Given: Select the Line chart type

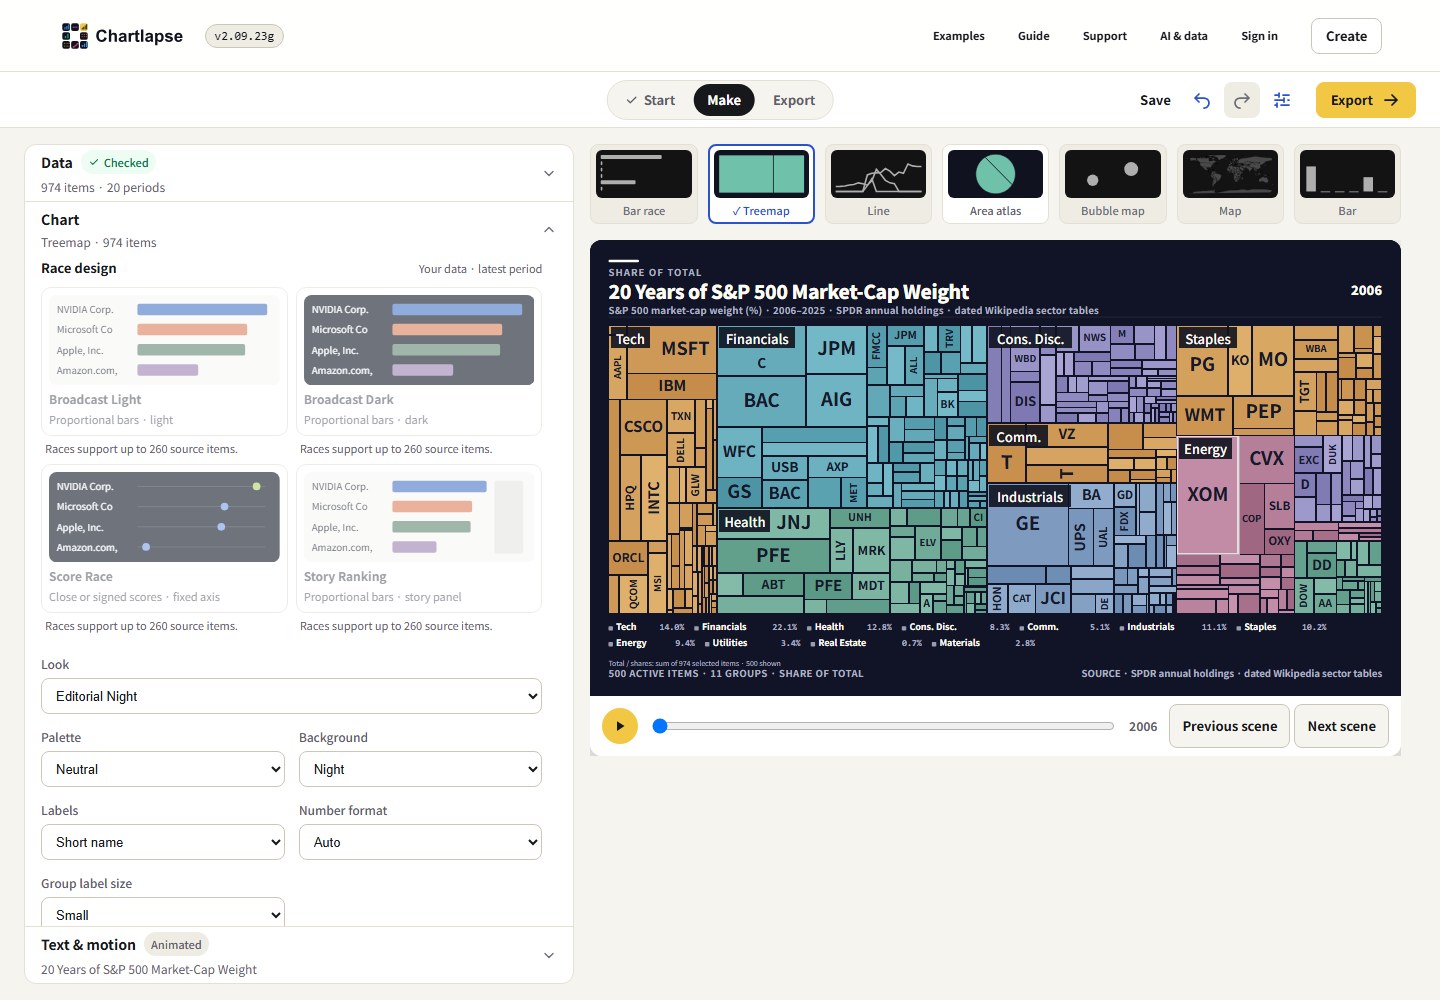Looking at the screenshot, I should 878,184.
